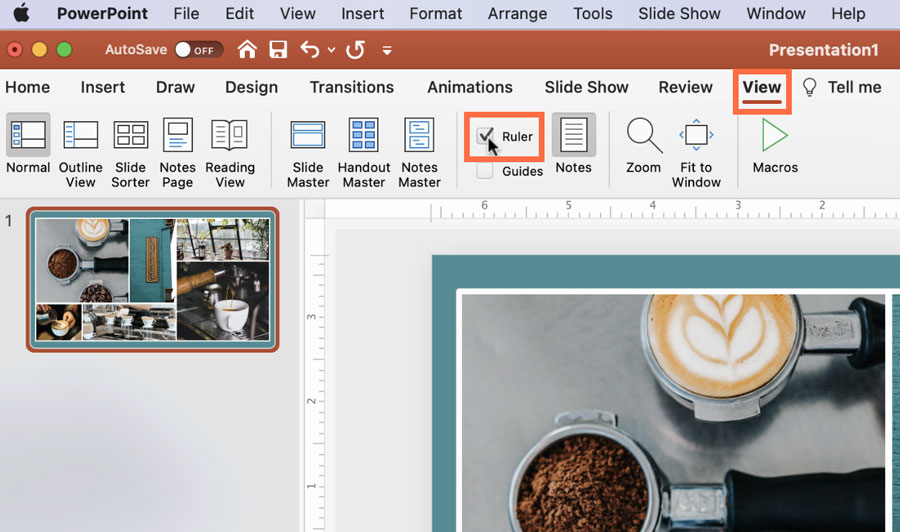
Task: Switch to the Transitions ribbon tab
Action: 352,87
